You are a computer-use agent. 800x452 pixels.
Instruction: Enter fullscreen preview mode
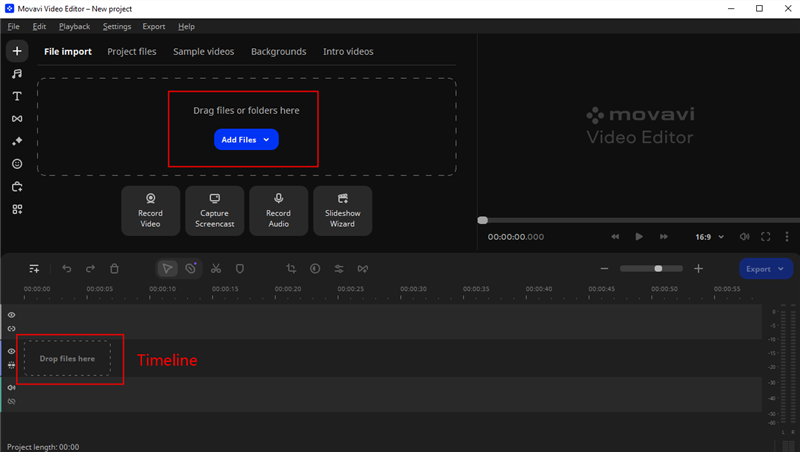[x=766, y=237]
